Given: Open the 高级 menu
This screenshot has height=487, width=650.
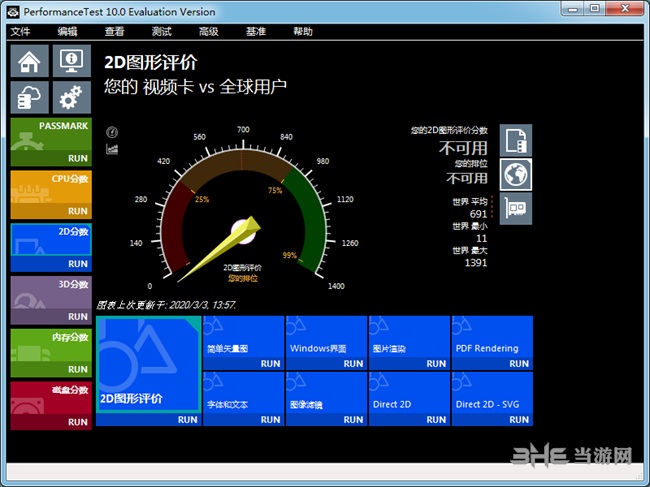Looking at the screenshot, I should [x=209, y=31].
